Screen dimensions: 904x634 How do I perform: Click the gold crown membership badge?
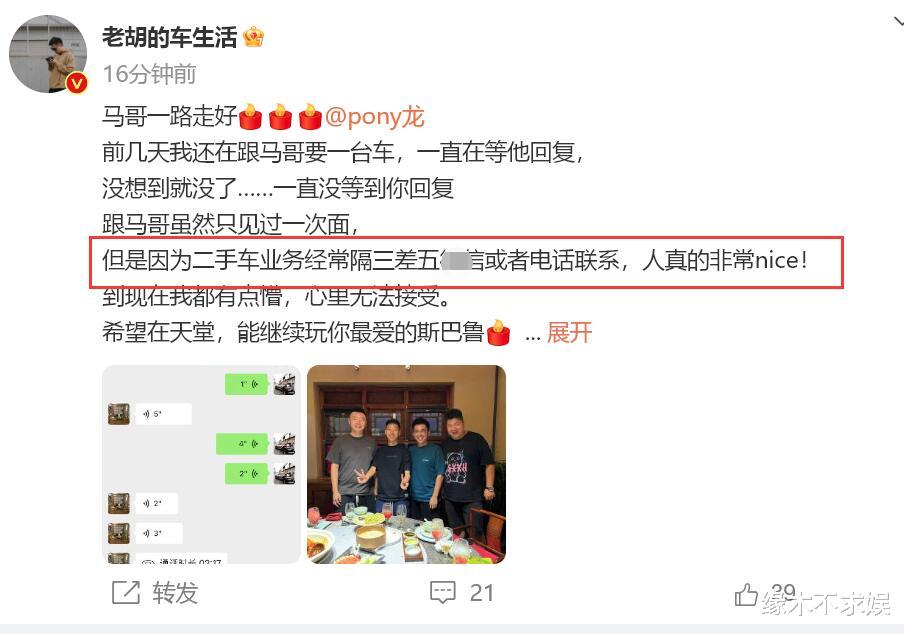pyautogui.click(x=254, y=37)
